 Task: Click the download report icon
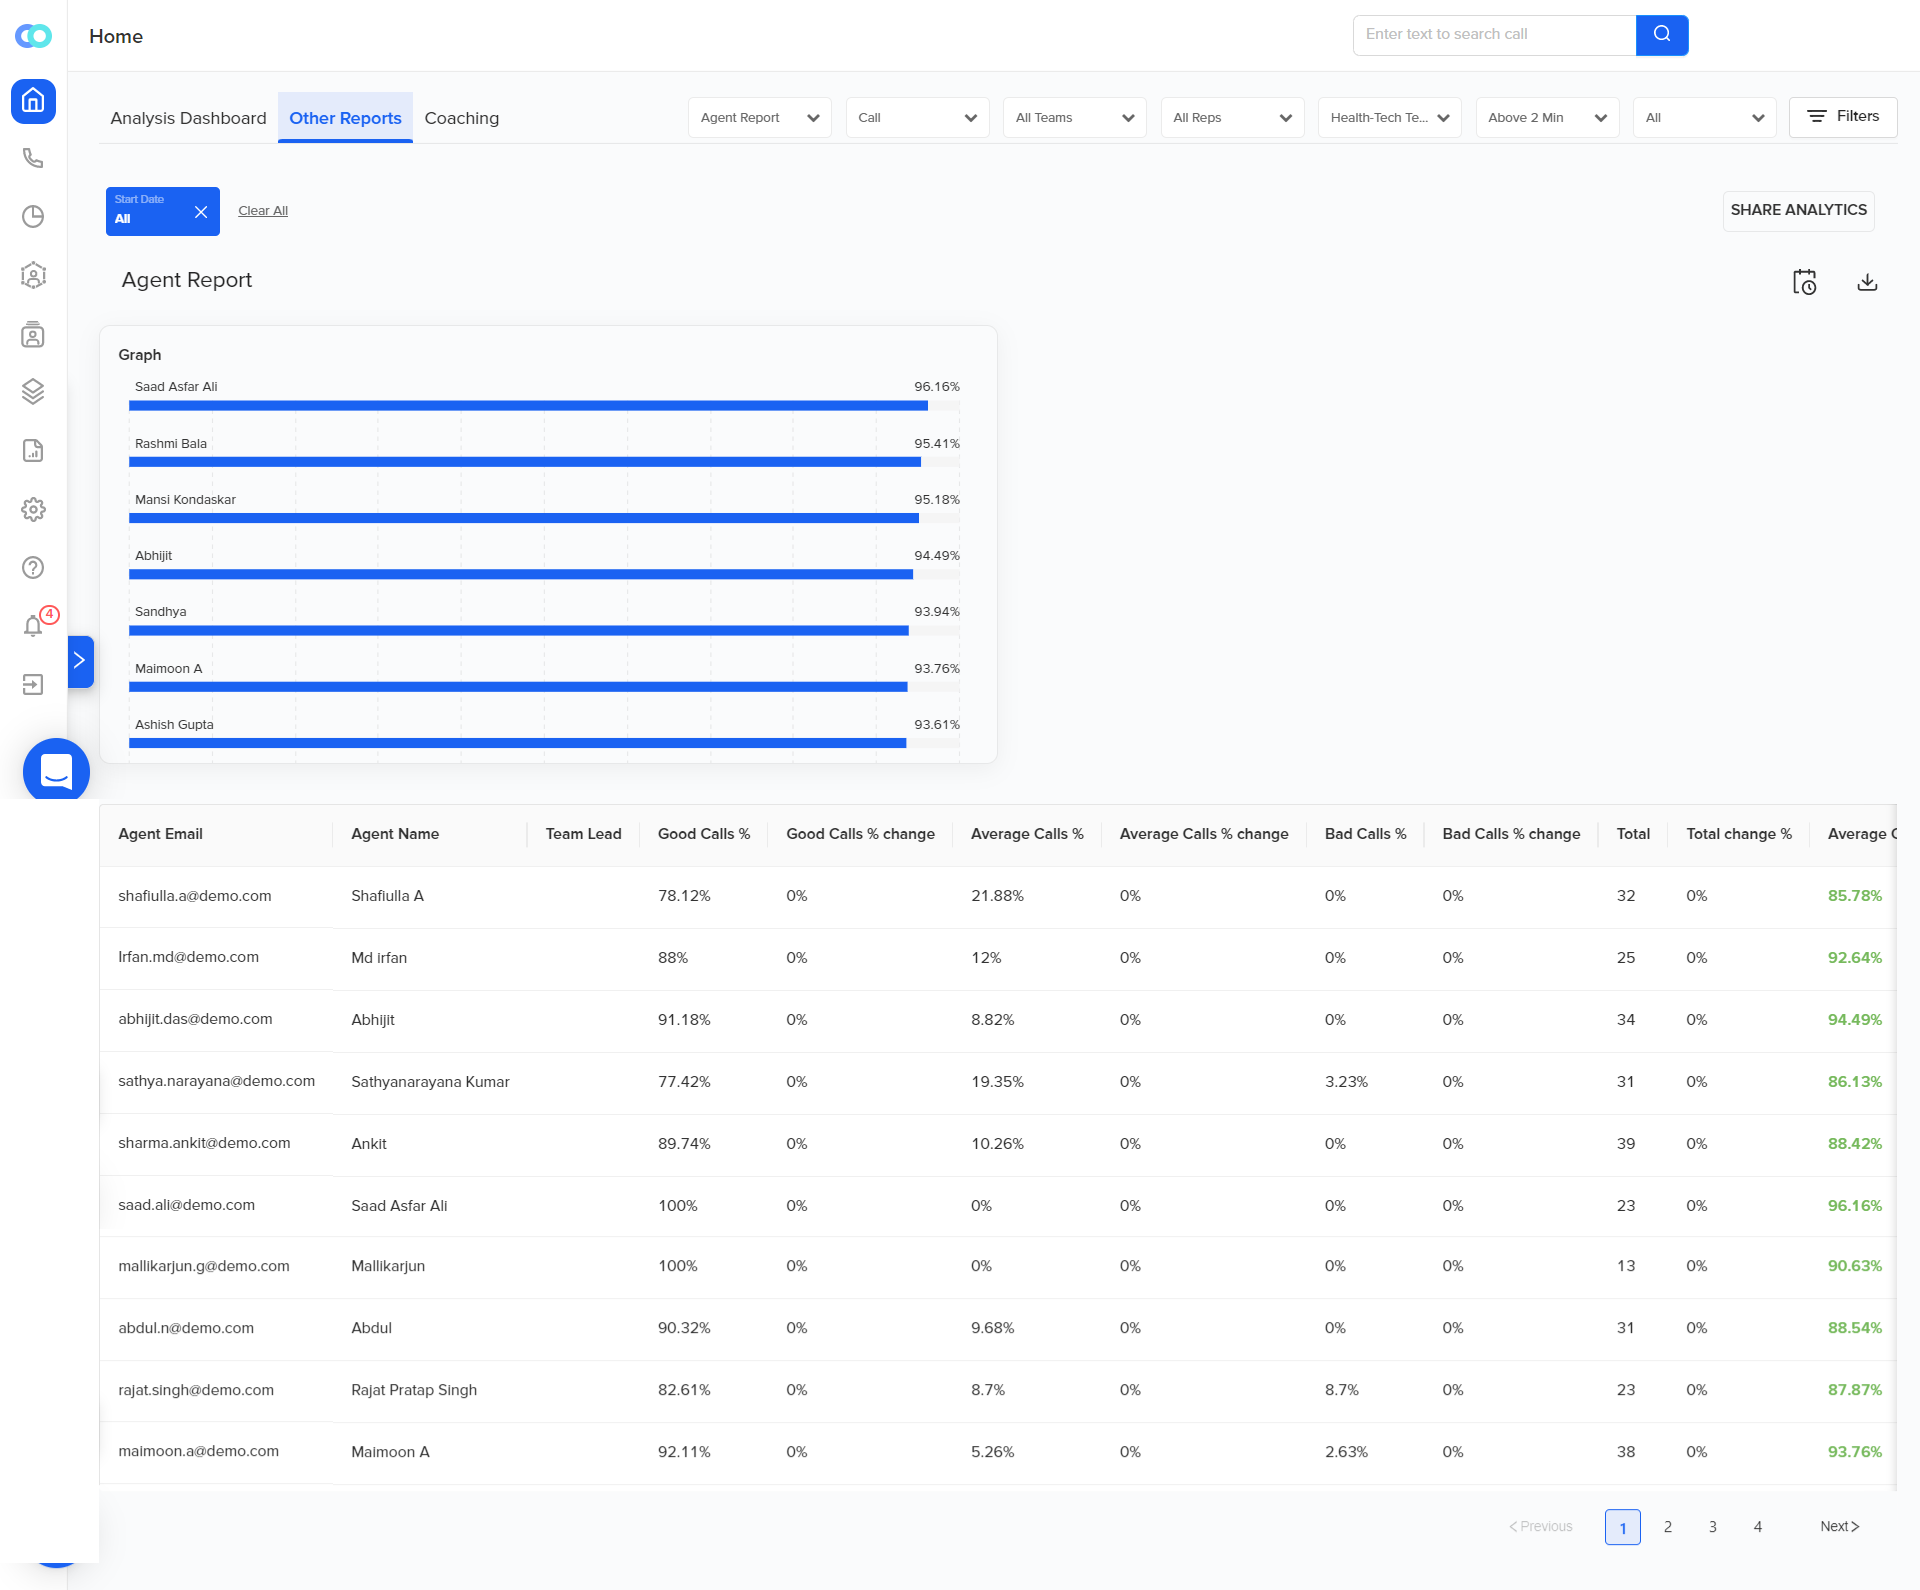point(1866,282)
